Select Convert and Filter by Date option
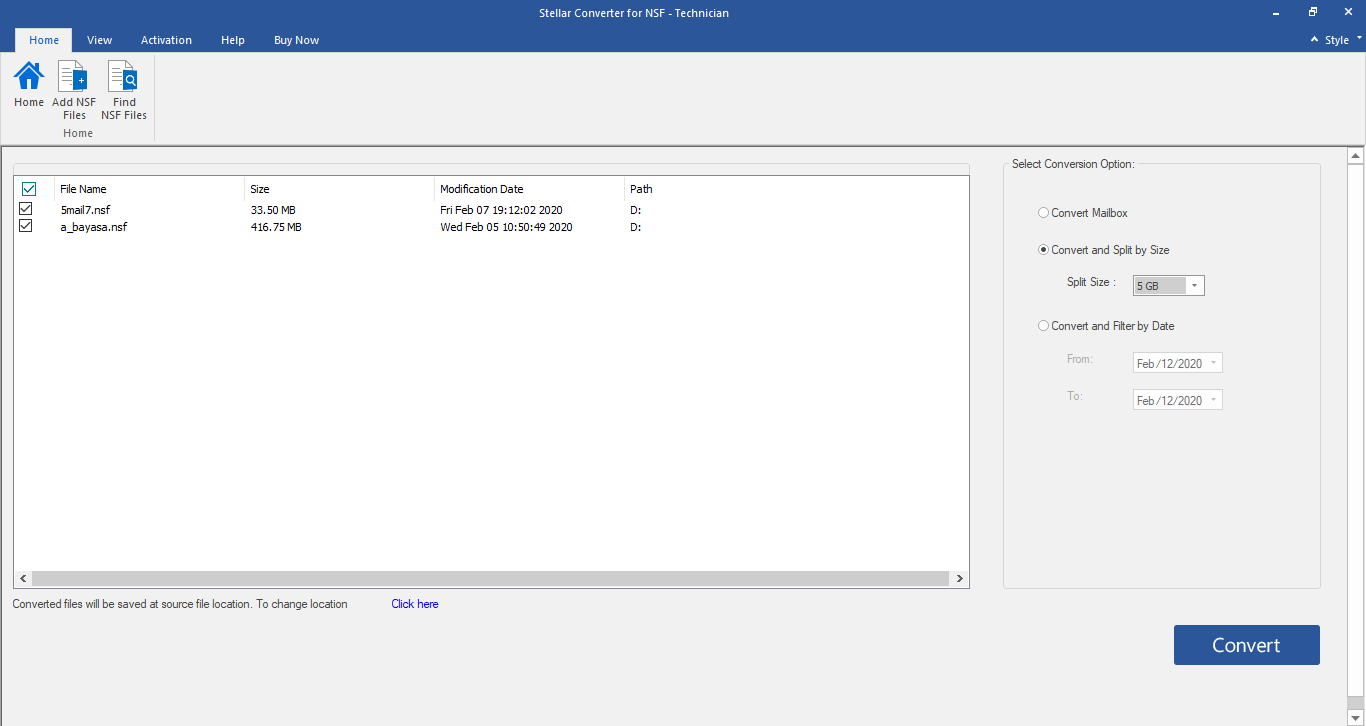1366x726 pixels. pos(1044,326)
